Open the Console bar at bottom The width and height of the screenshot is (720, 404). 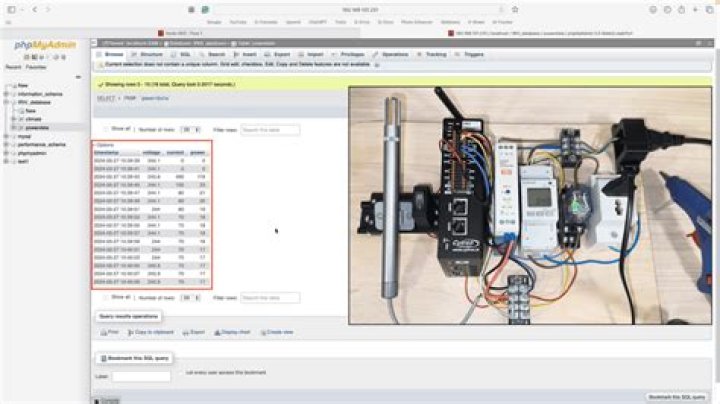tap(106, 401)
